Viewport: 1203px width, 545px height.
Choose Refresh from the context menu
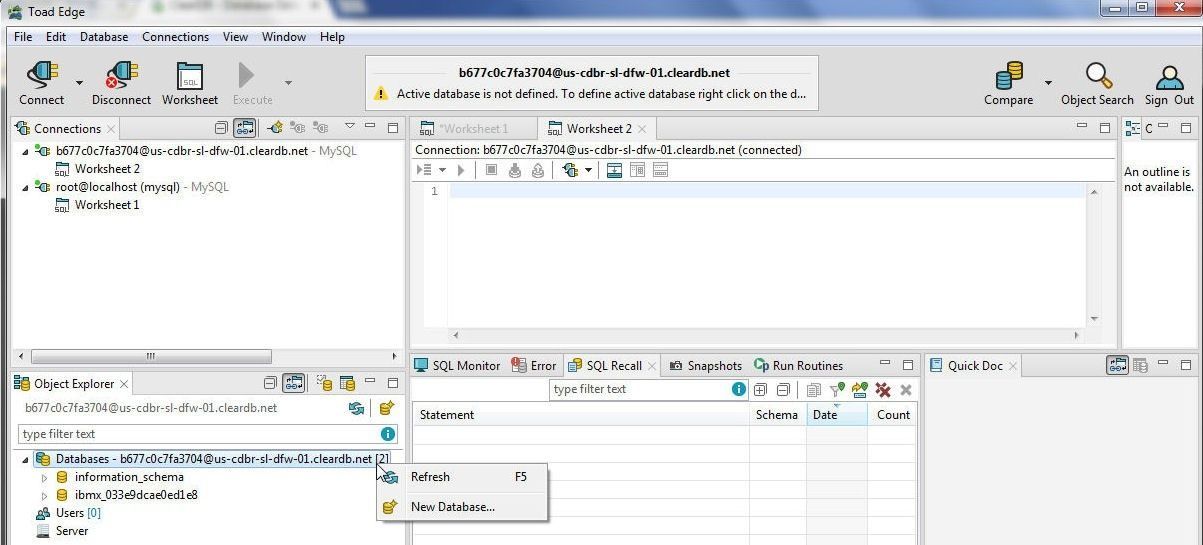coord(462,477)
